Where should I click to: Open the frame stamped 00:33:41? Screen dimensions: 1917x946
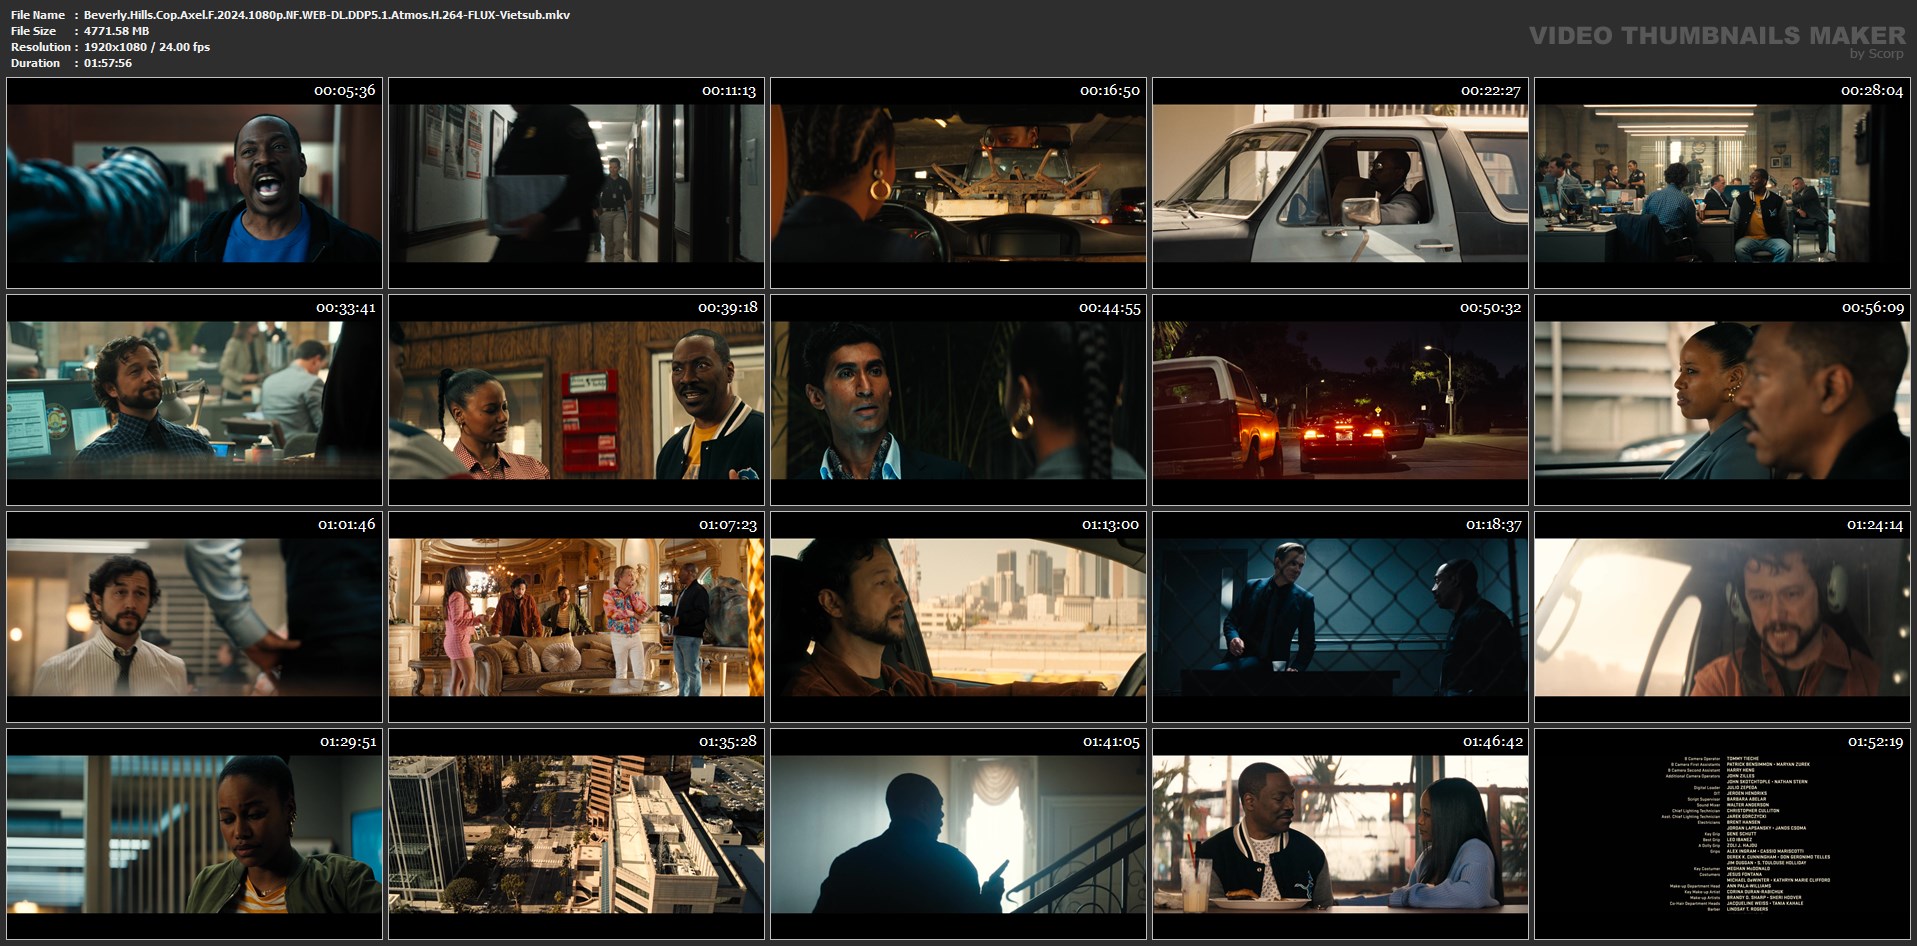[x=194, y=400]
